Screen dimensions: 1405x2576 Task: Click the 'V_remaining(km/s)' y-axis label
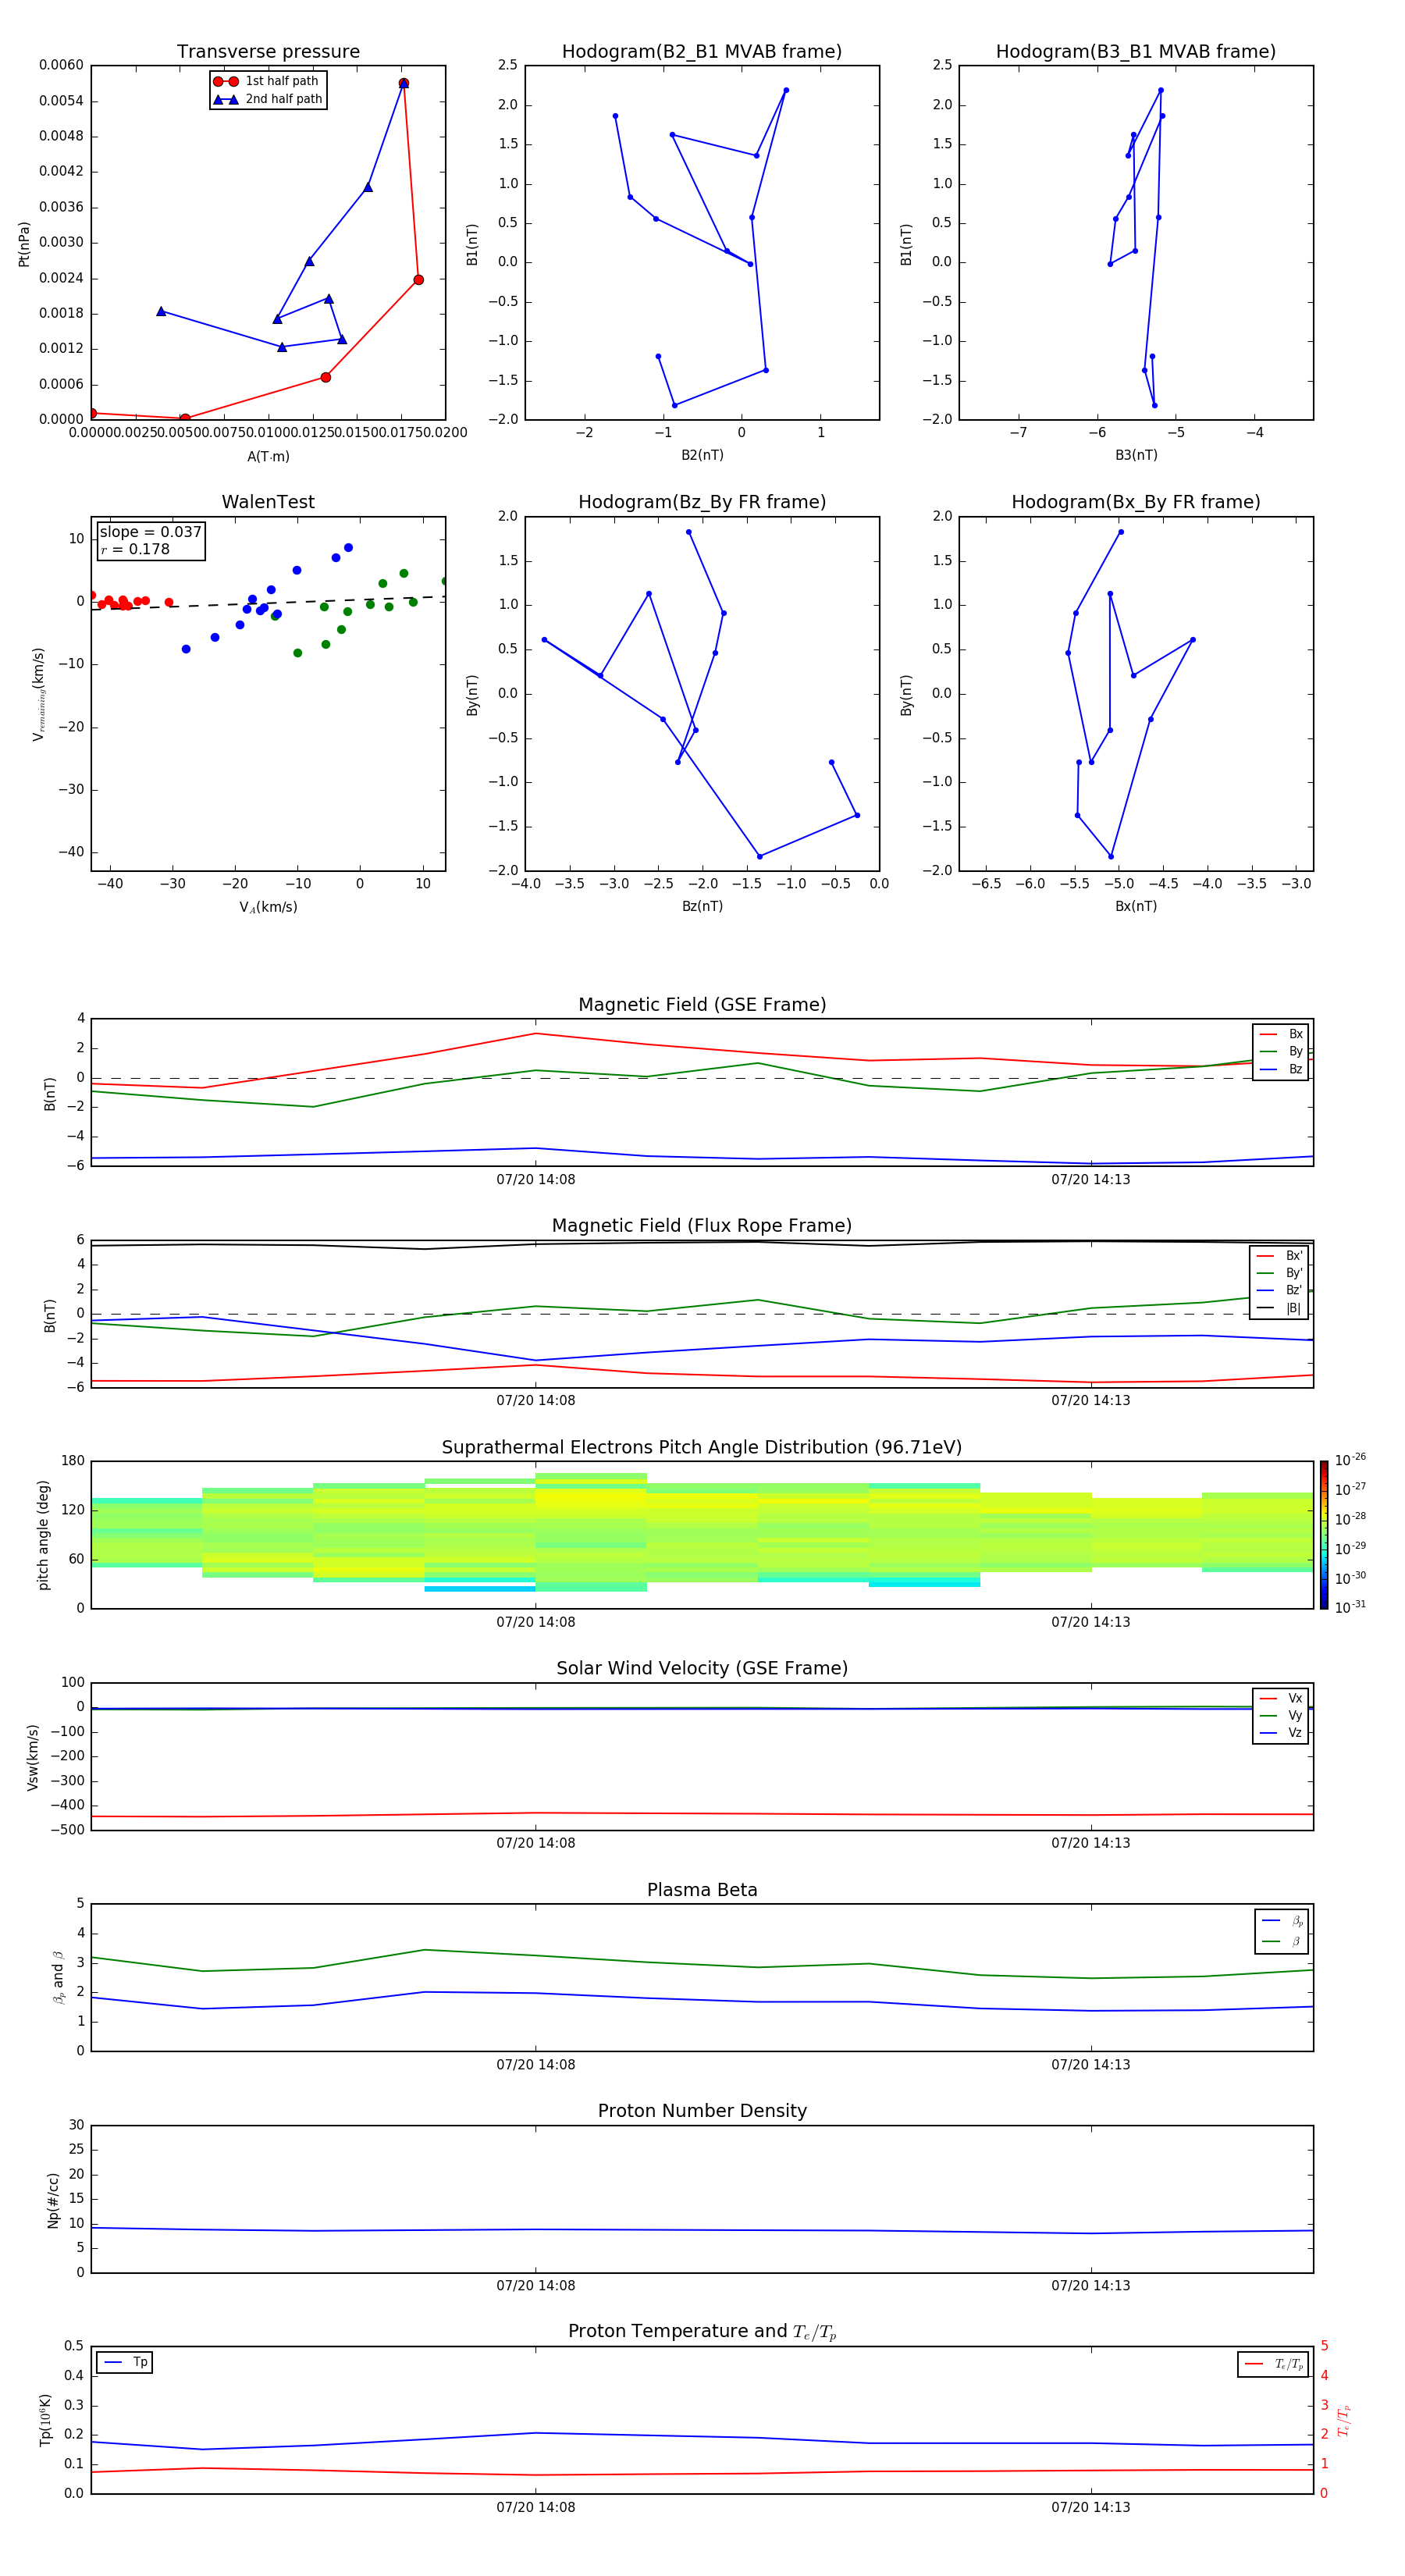(x=38, y=694)
